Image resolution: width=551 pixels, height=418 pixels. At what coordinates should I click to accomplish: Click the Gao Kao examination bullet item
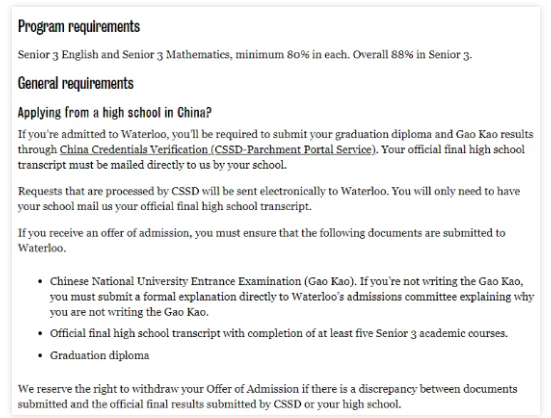pos(292,296)
